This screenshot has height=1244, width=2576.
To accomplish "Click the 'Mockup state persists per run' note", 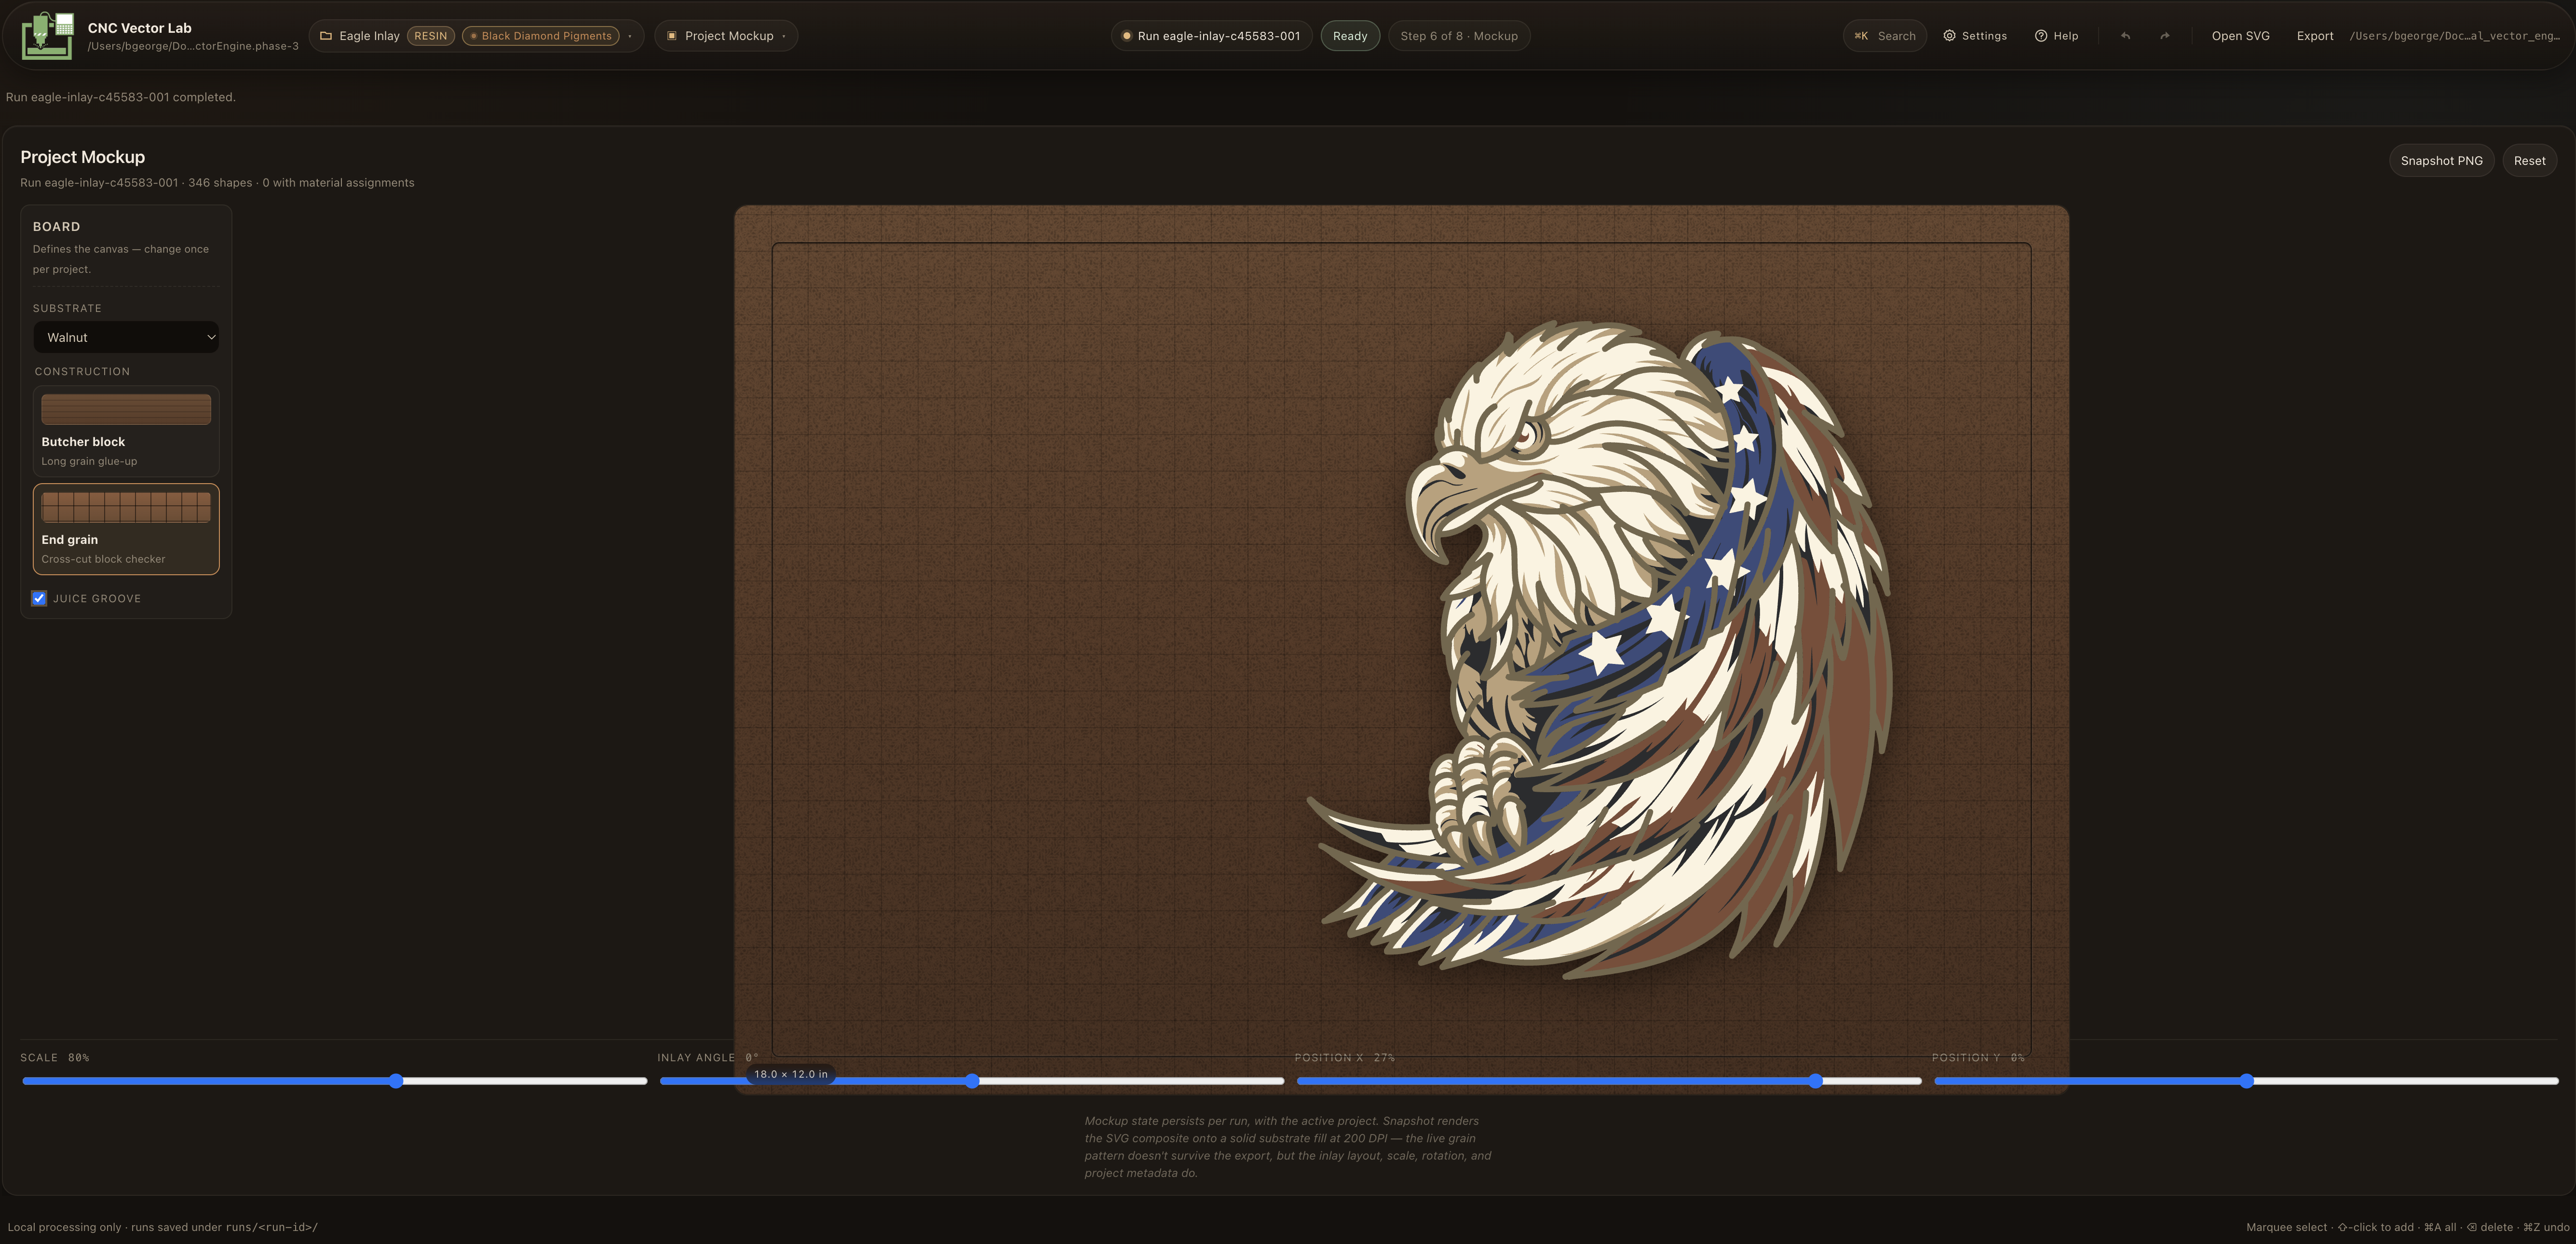I will tap(1288, 1147).
